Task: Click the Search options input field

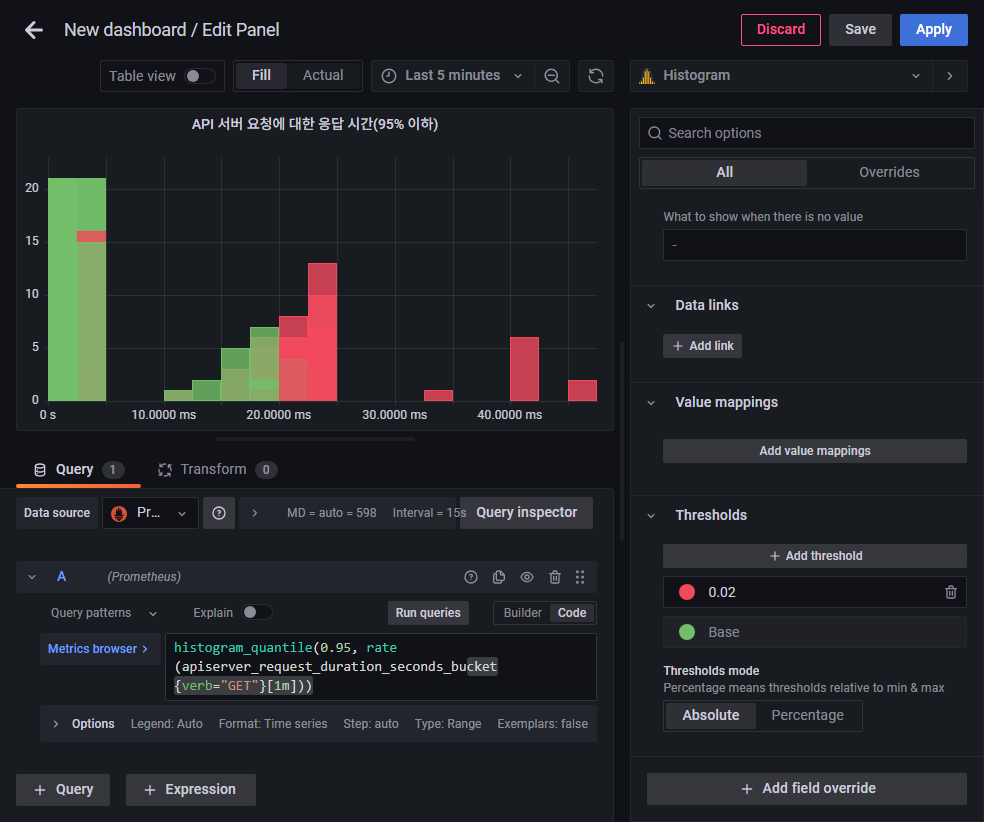Action: pos(806,133)
